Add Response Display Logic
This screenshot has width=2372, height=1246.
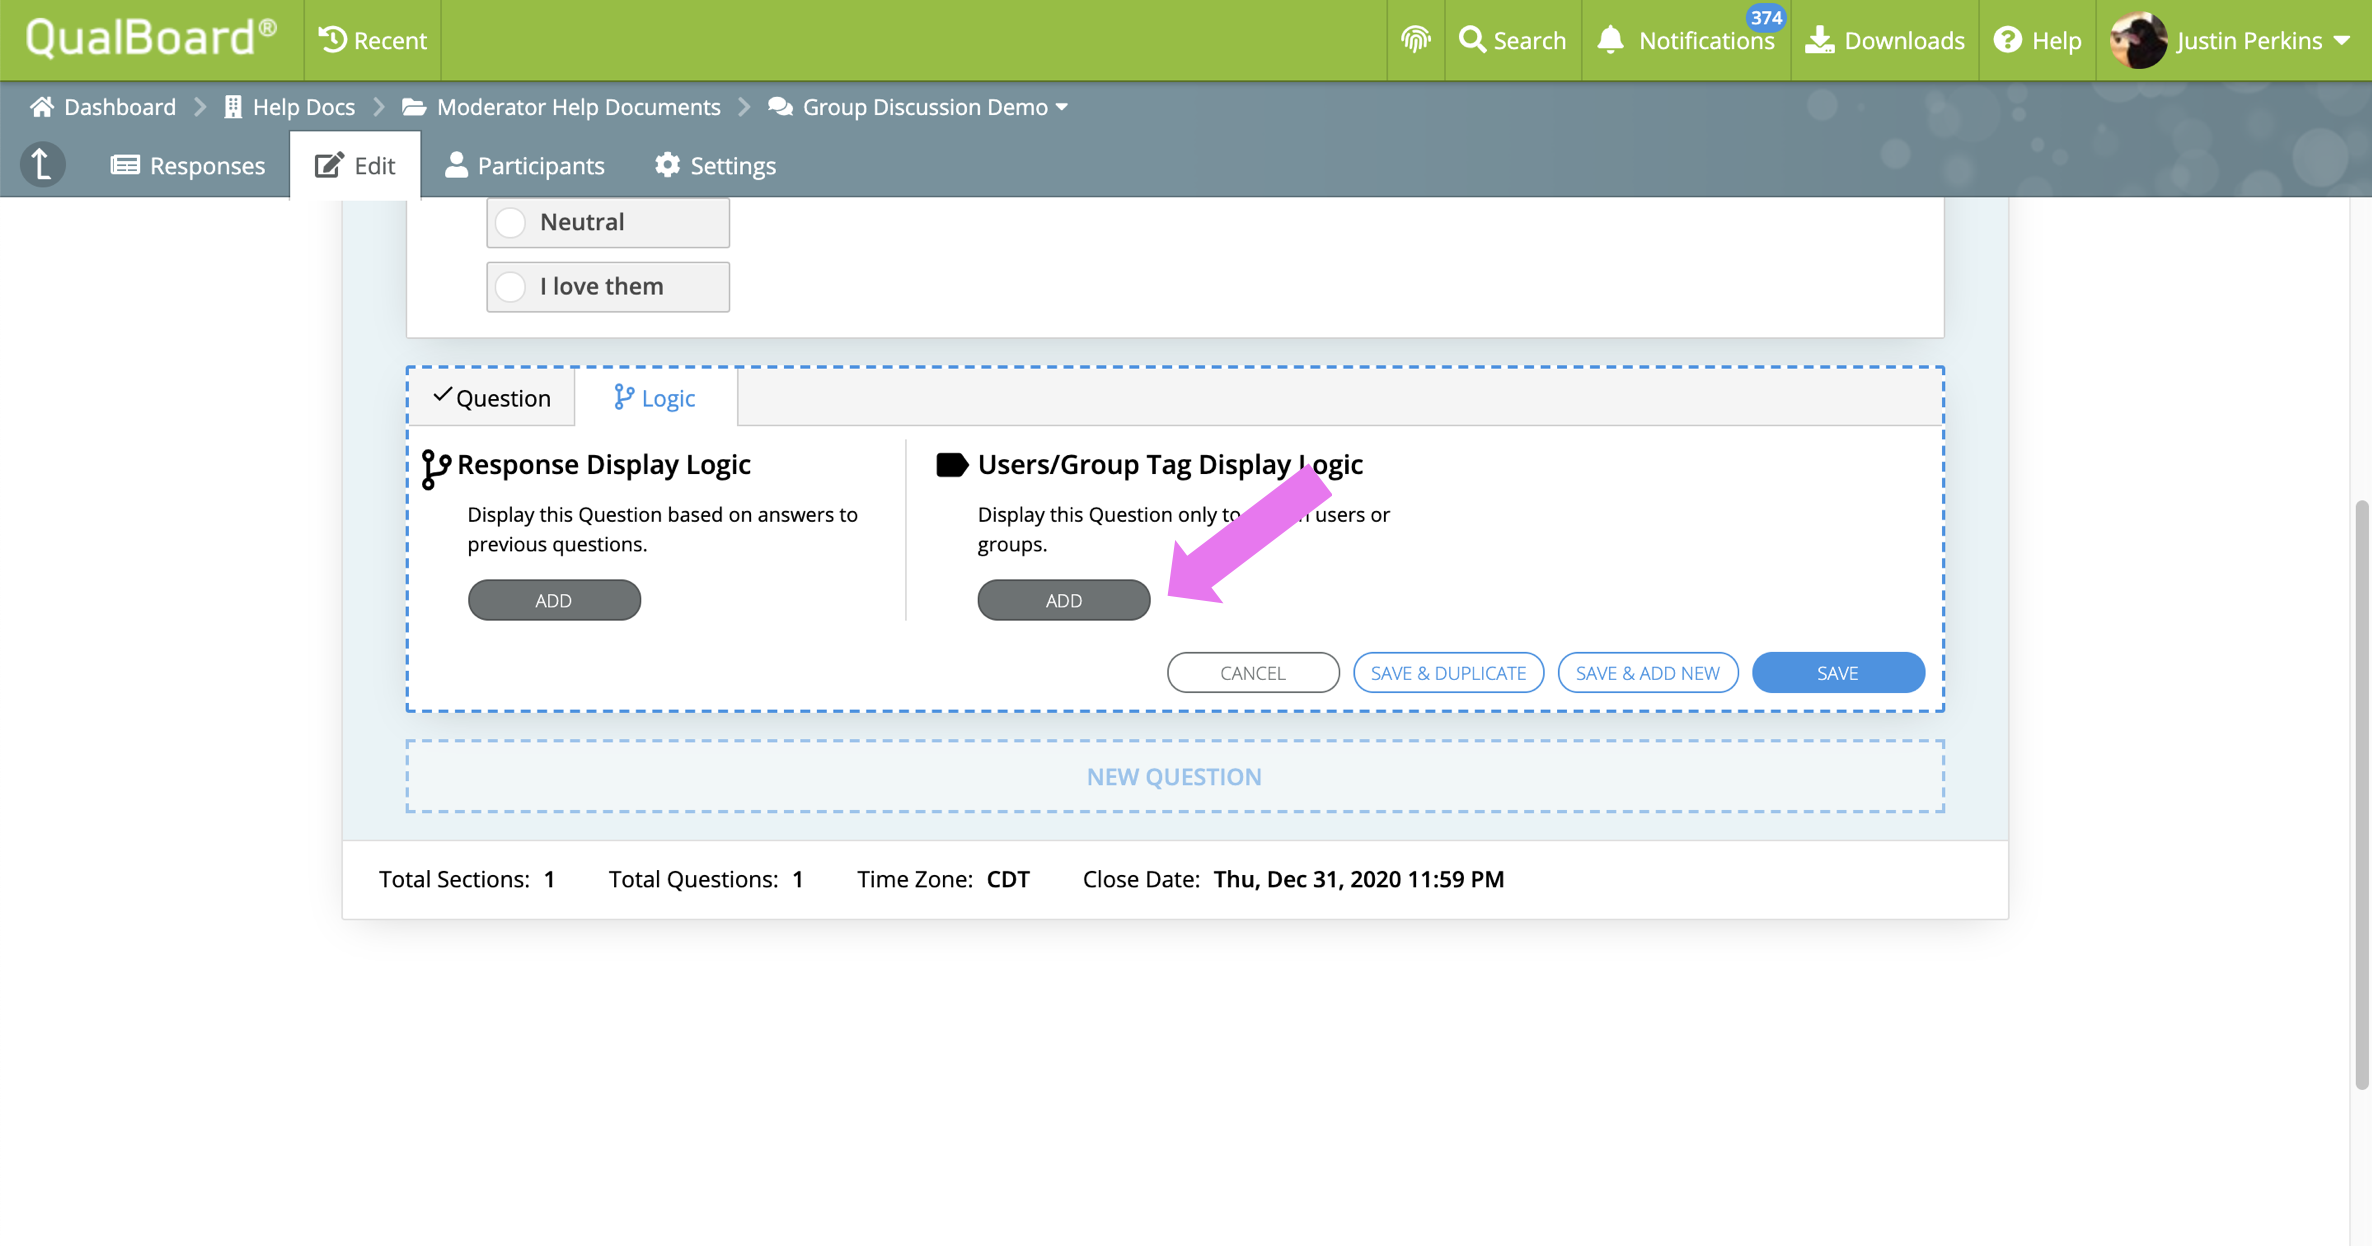pyautogui.click(x=554, y=600)
